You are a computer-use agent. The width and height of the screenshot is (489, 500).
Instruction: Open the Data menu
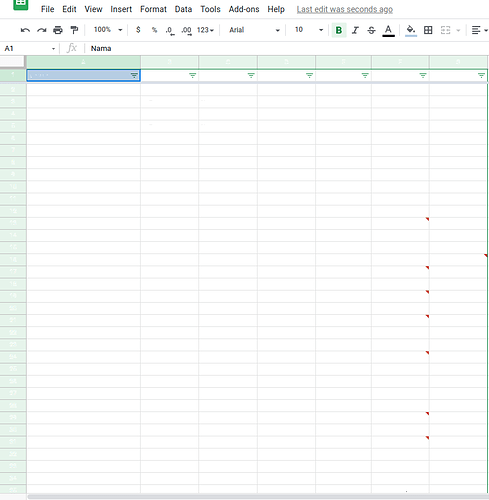point(183,9)
